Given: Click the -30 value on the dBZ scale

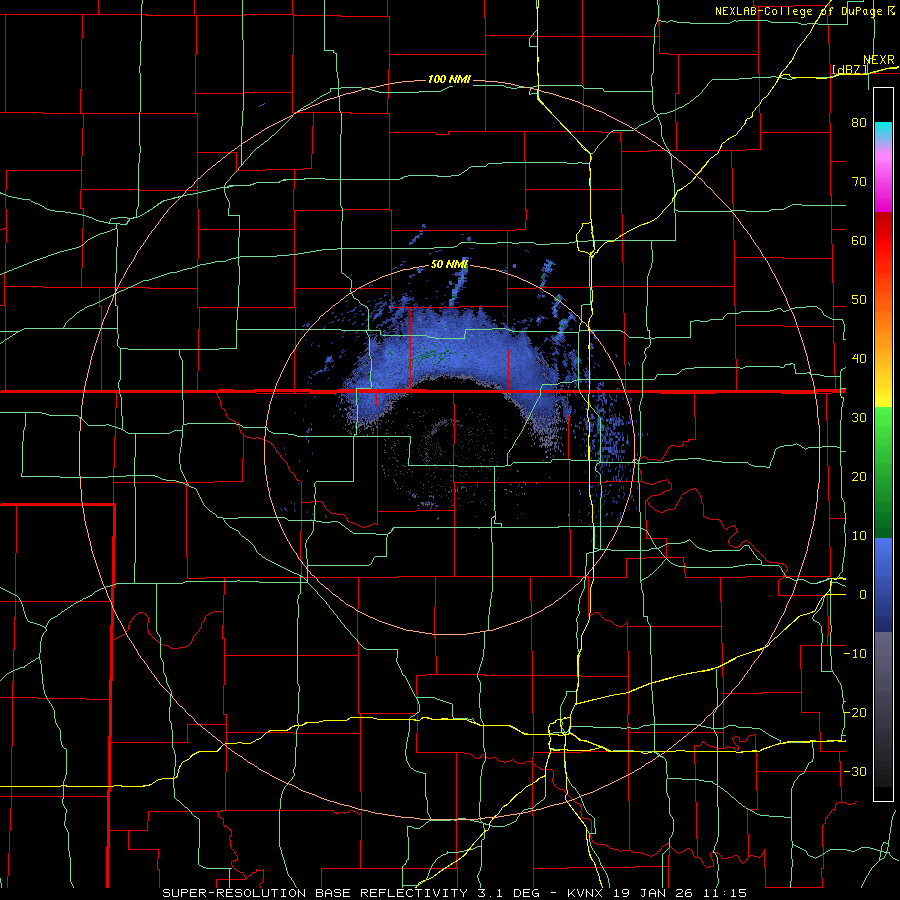Looking at the screenshot, I should [855, 772].
